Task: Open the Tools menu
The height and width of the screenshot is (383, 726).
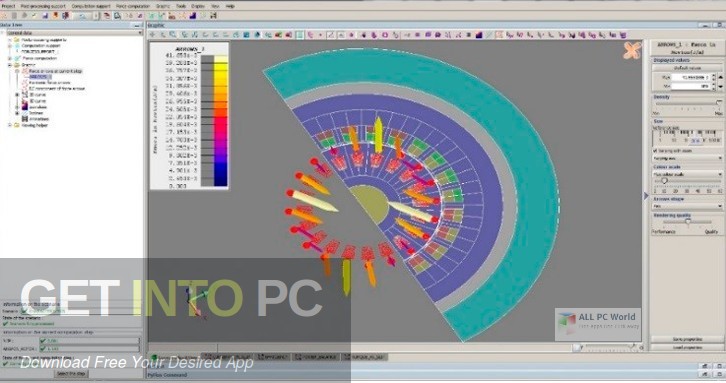Action: (x=181, y=6)
